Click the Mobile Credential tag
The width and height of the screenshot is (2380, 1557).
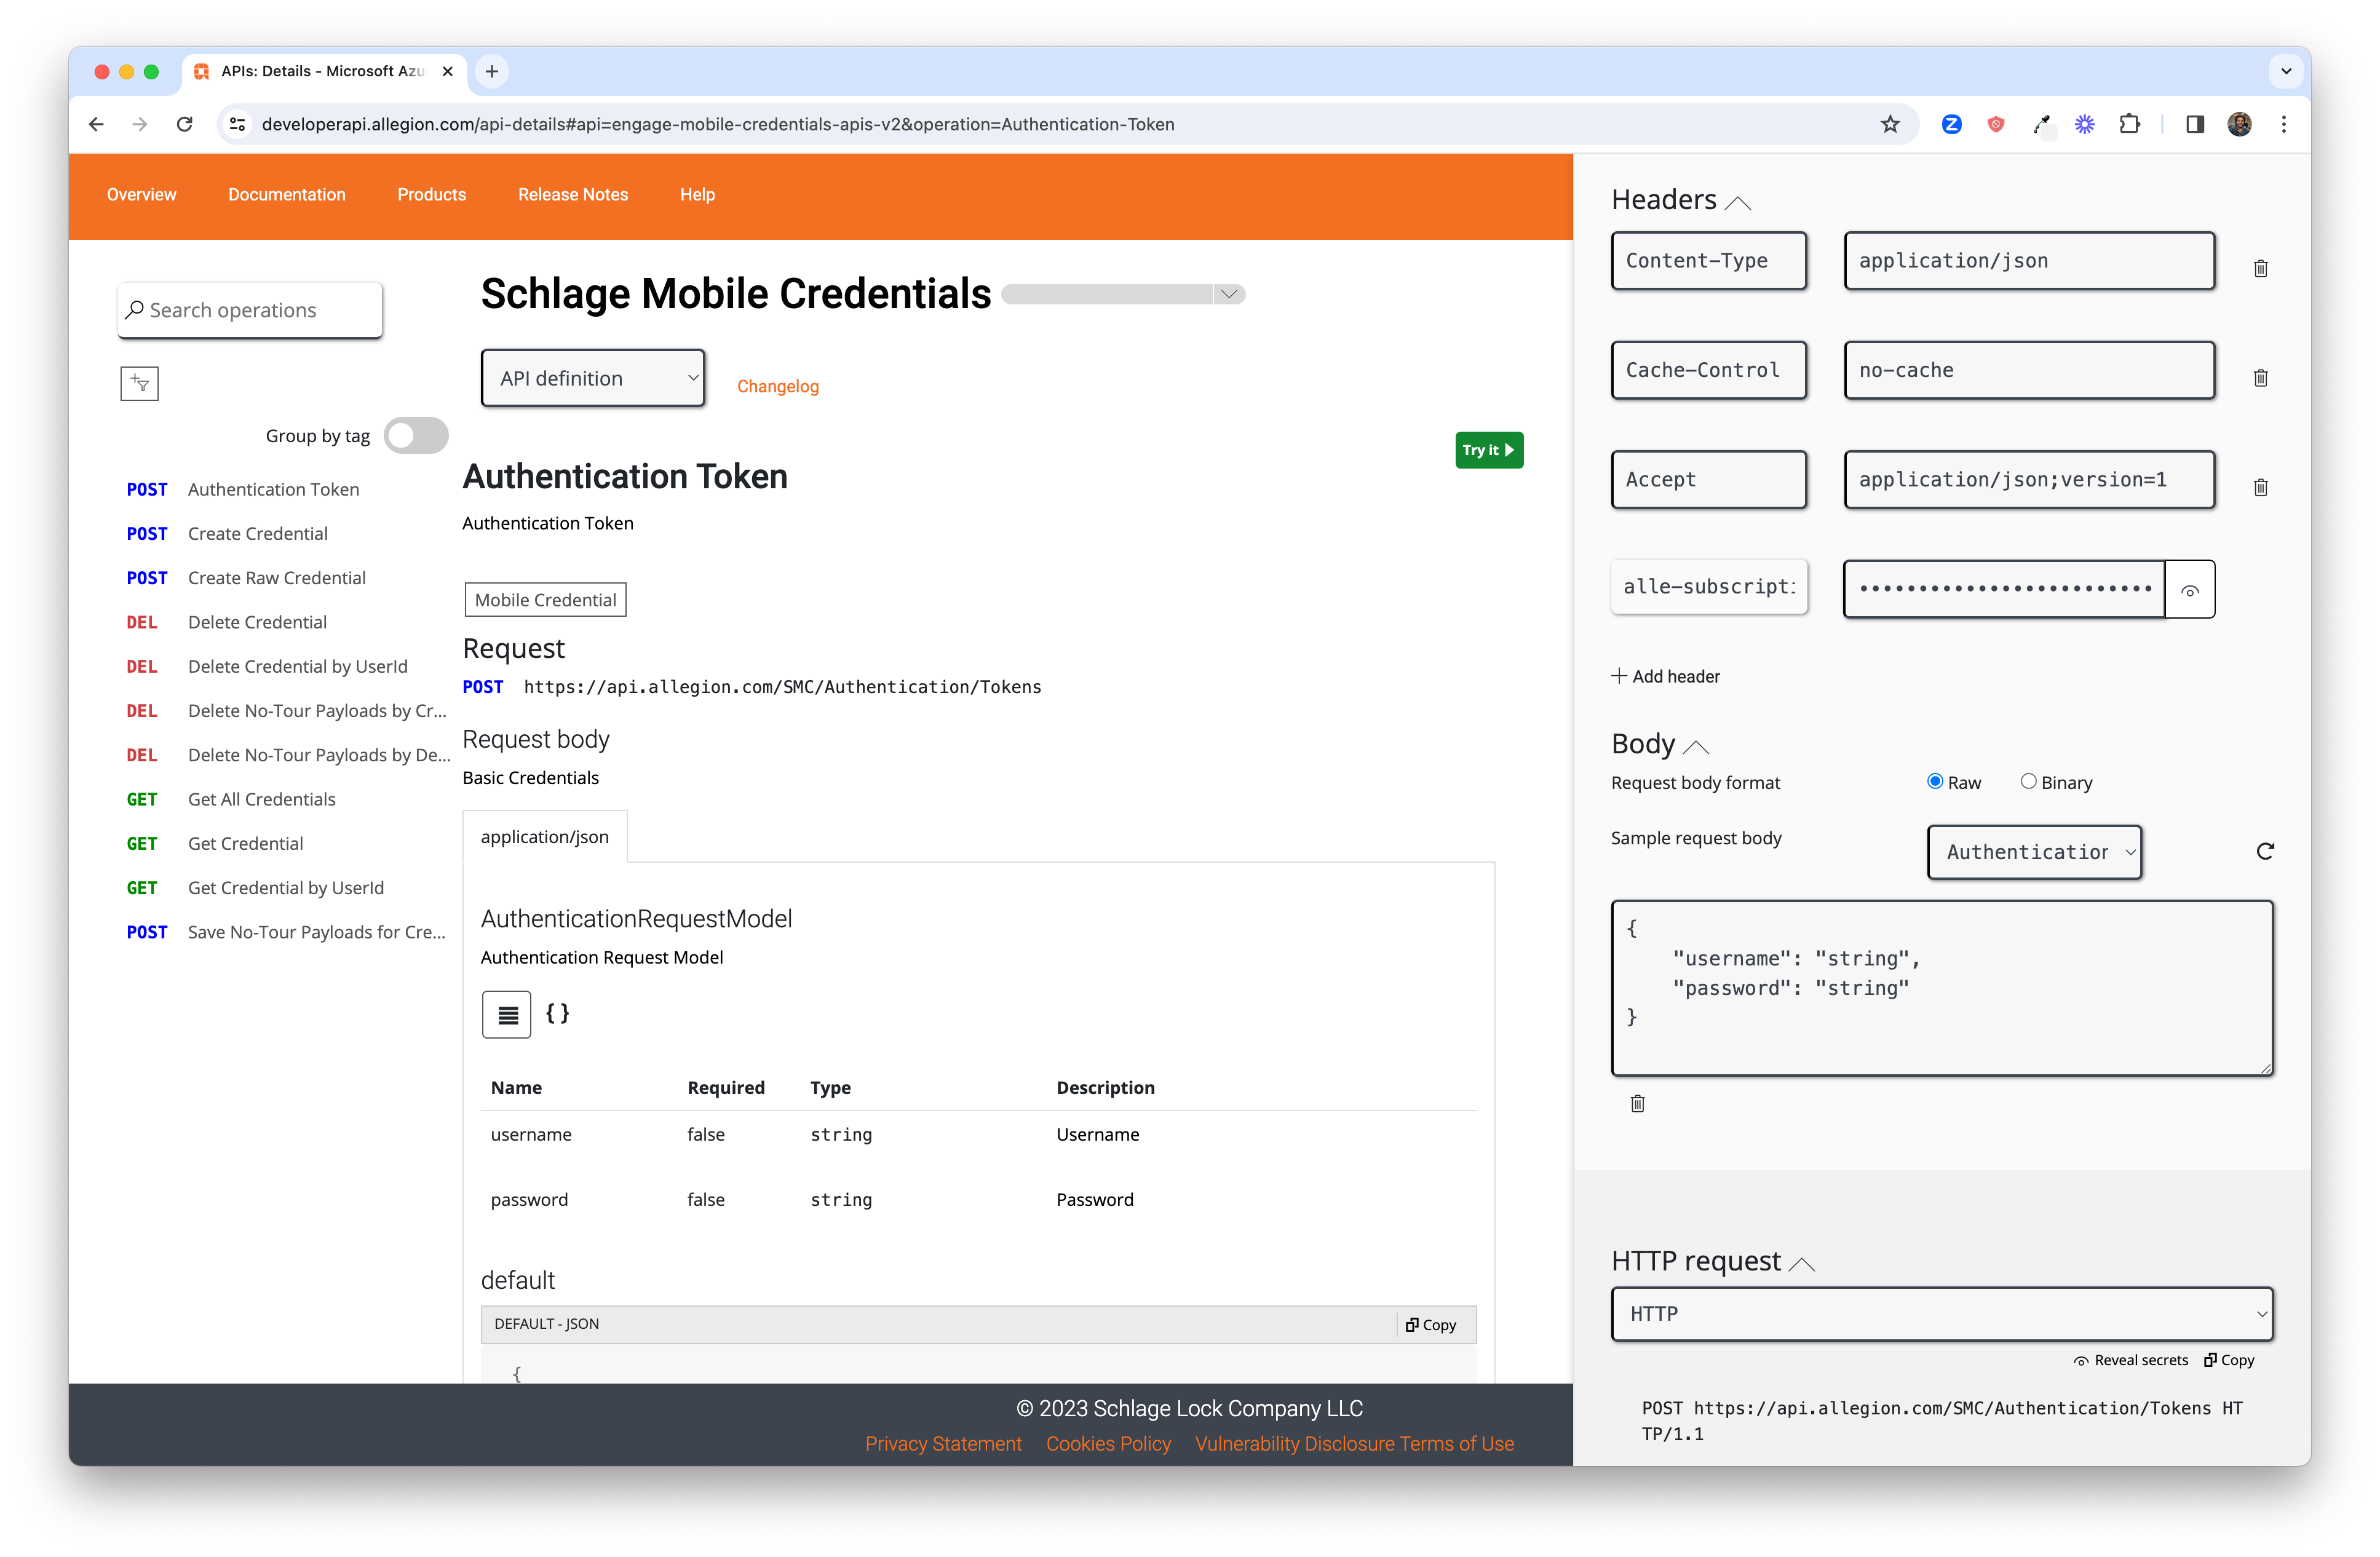pos(545,600)
